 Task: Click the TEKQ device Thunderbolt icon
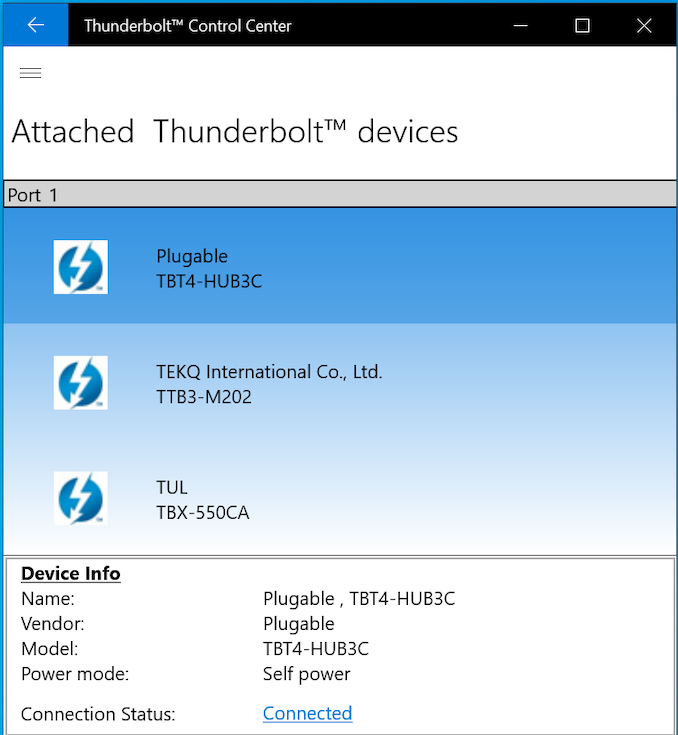(80, 383)
